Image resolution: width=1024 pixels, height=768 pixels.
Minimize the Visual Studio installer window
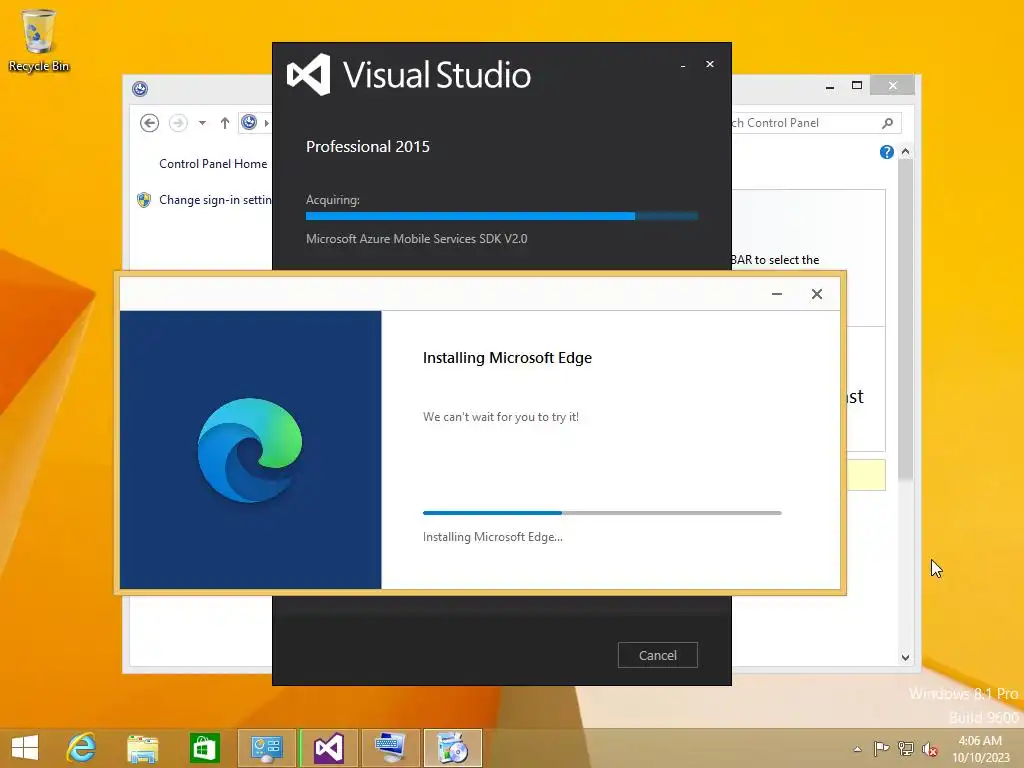coord(683,65)
